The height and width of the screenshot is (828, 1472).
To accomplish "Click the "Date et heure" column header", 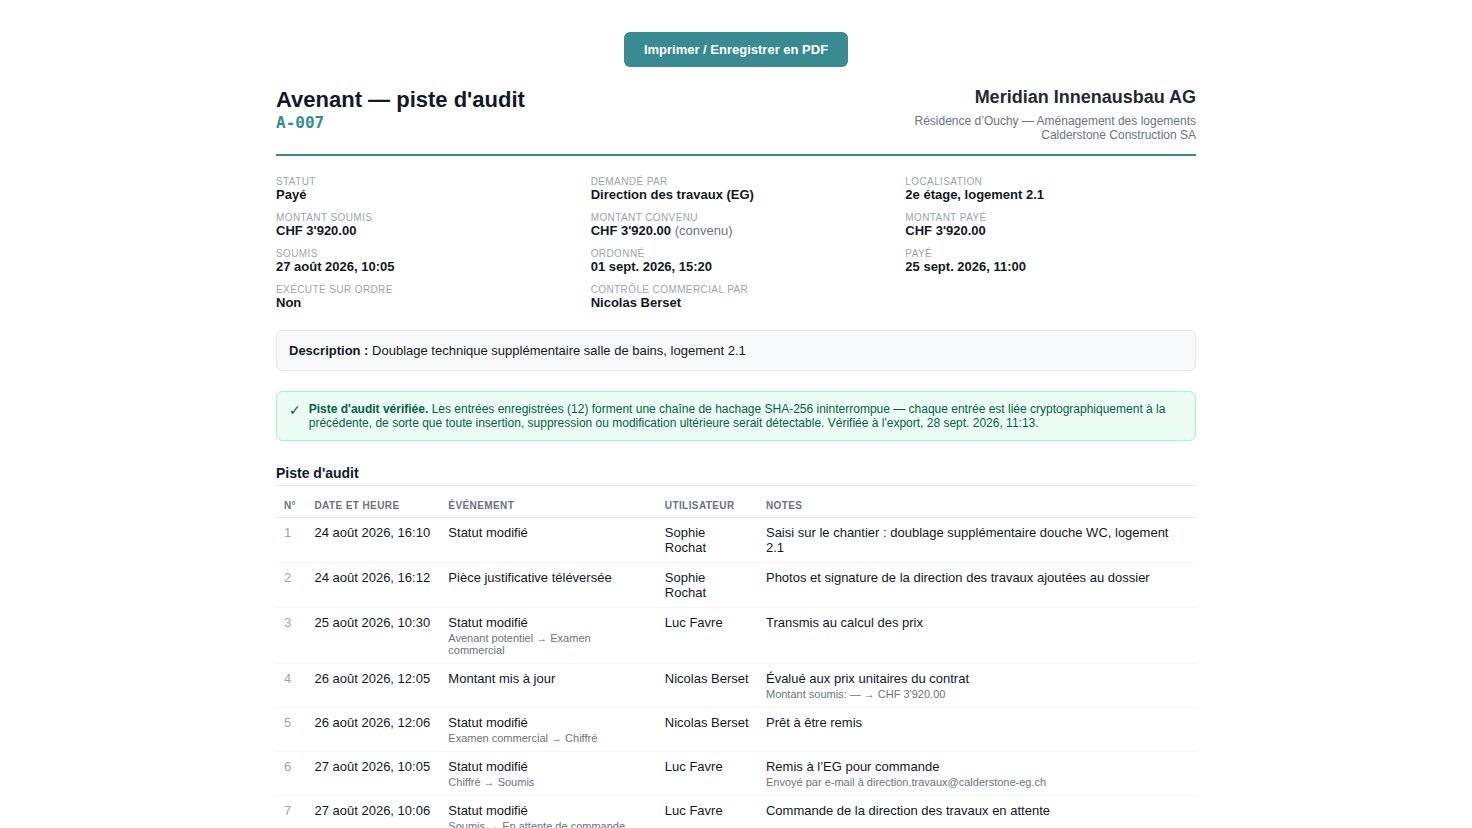I will coord(357,506).
